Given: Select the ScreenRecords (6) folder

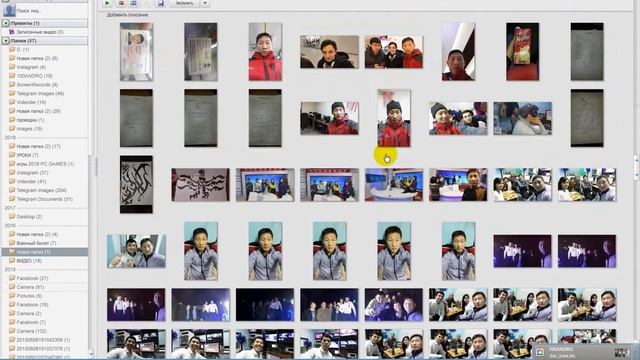Looking at the screenshot, I should coord(37,84).
